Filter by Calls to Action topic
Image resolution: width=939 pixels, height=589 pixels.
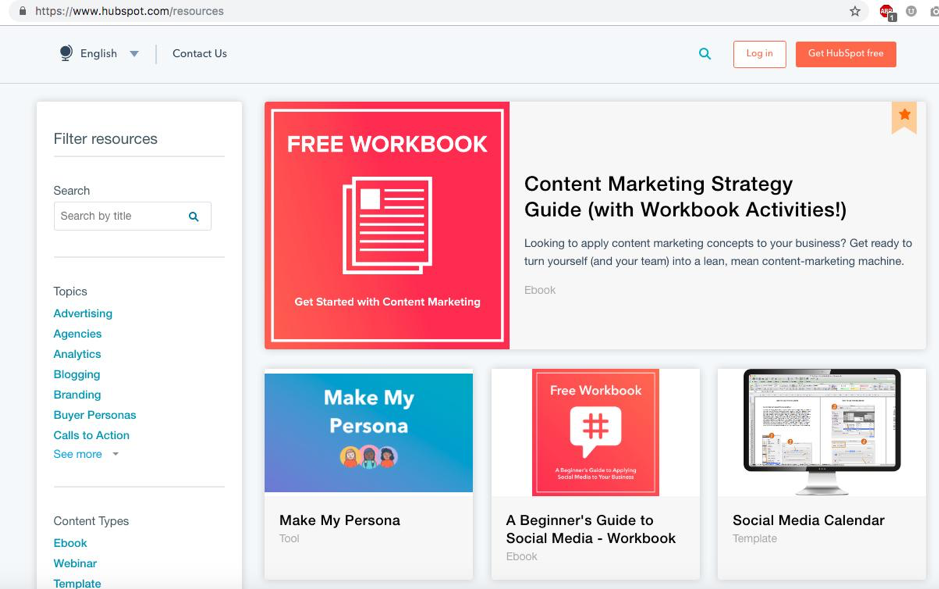point(91,435)
